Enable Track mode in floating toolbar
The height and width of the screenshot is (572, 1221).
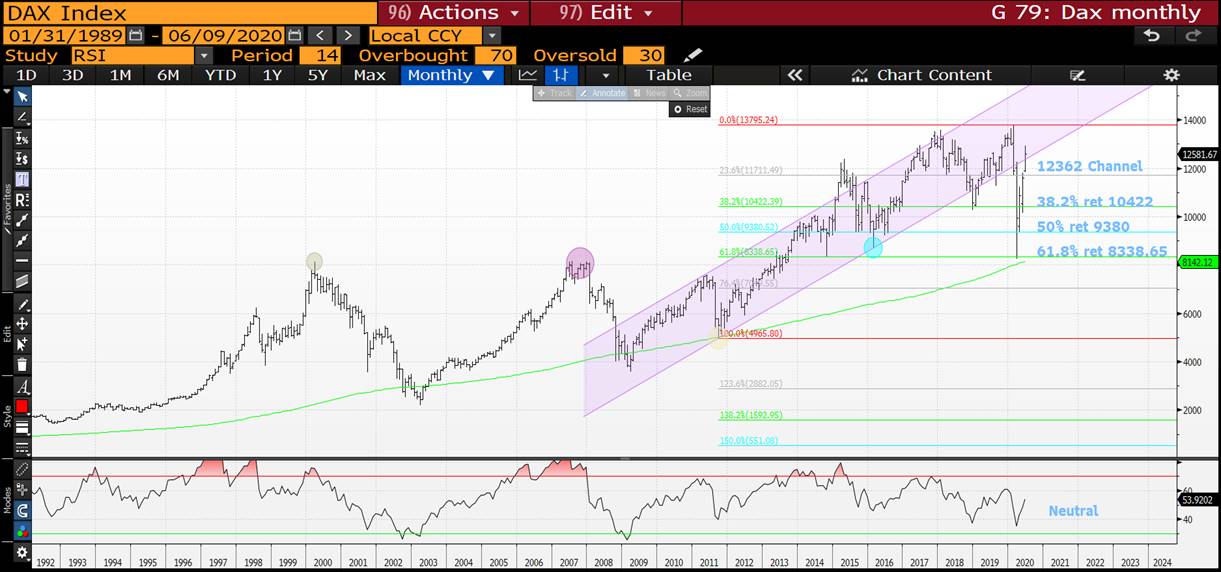[x=555, y=93]
